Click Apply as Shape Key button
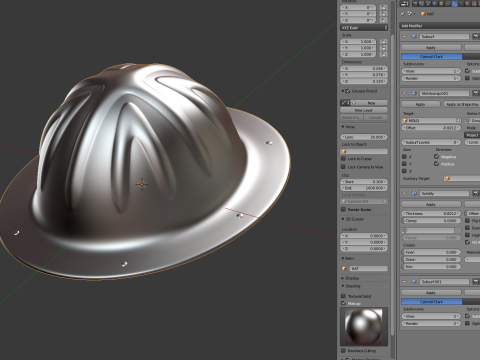The height and width of the screenshot is (360, 480). click(x=461, y=104)
